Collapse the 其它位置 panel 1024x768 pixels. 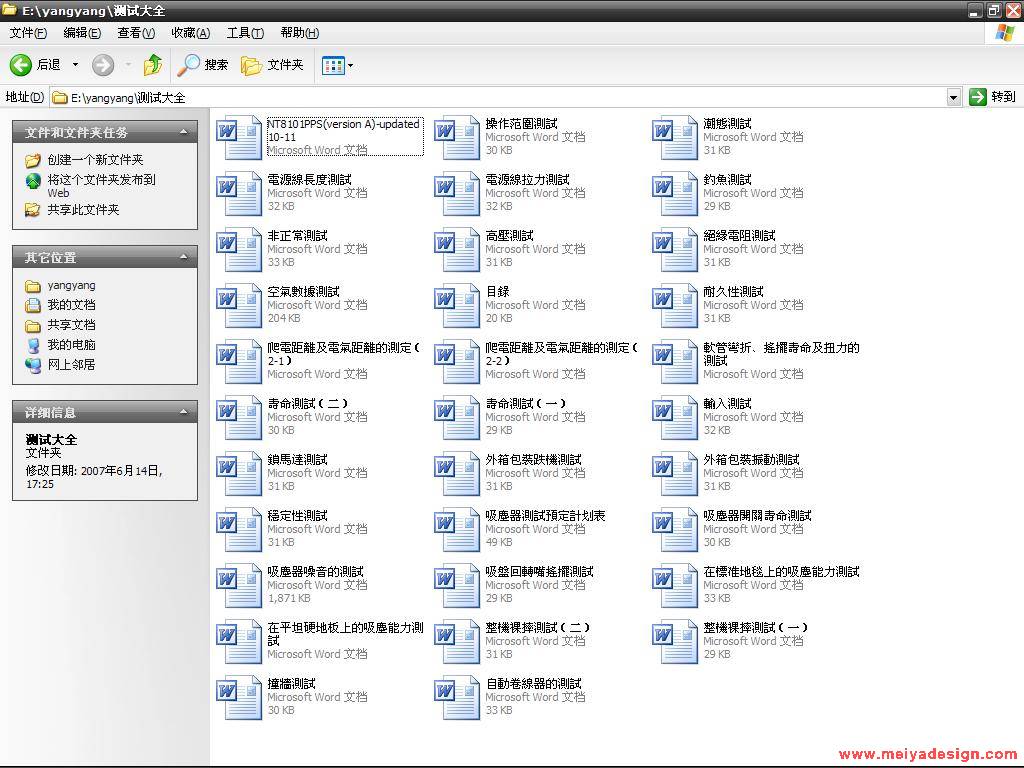[x=183, y=257]
